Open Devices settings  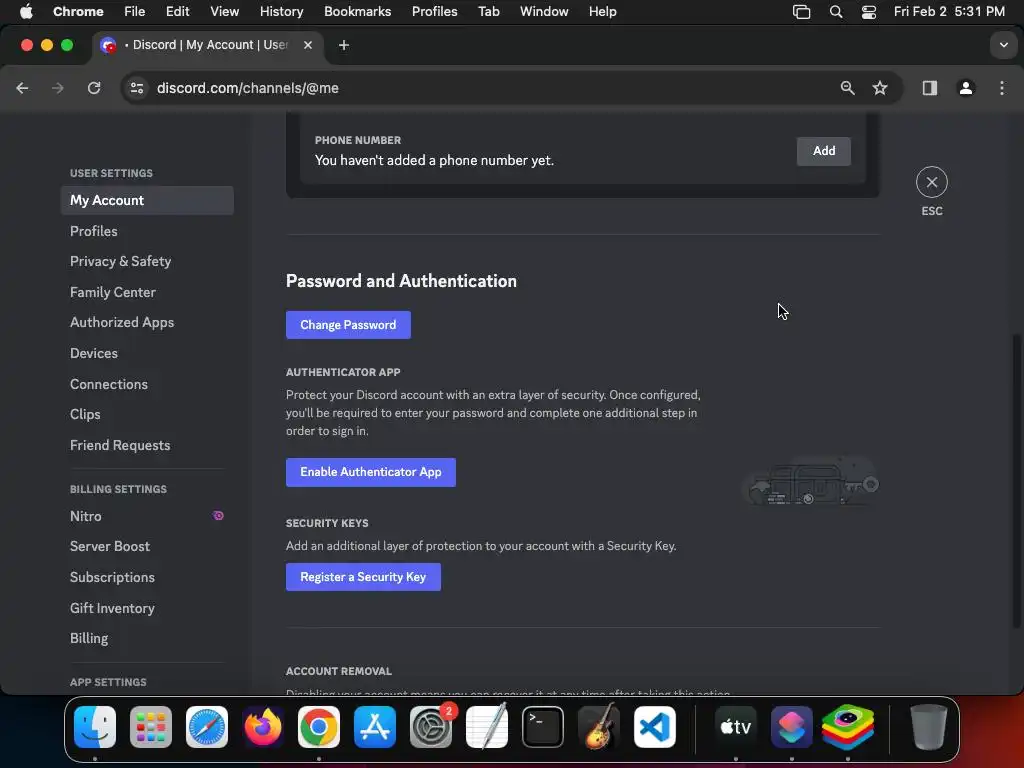point(147,353)
